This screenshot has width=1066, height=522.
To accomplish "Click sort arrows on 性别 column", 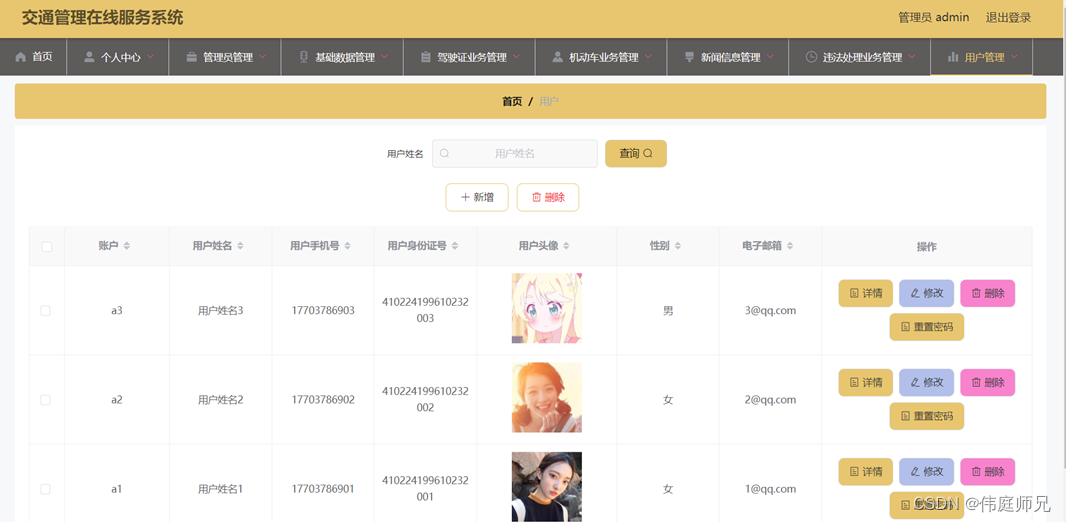I will [x=677, y=246].
